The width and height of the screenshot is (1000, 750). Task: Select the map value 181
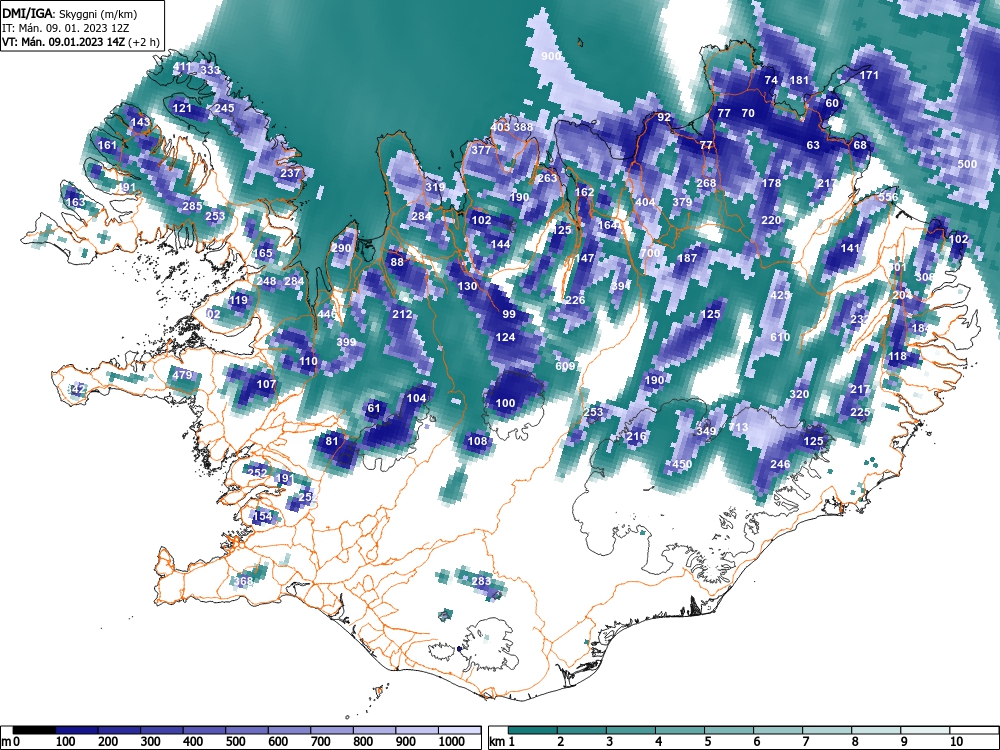point(799,80)
